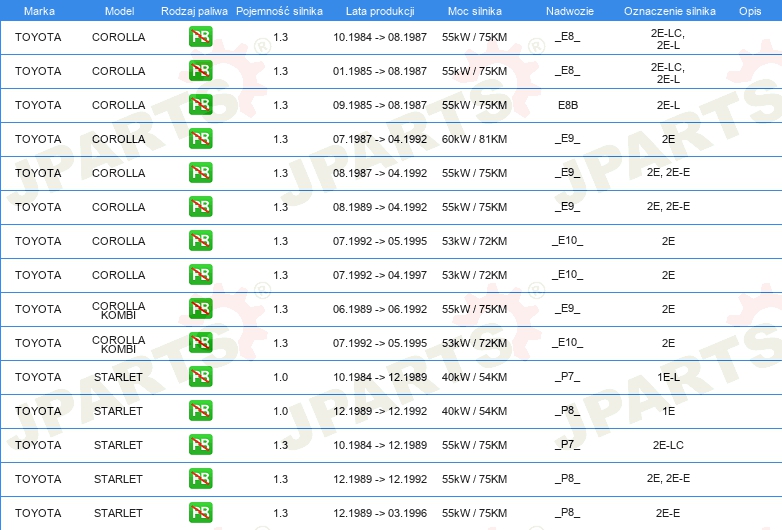The image size is (782, 530).
Task: Click the _E10_ body code in the 04.1997 row
Action: pyautogui.click(x=568, y=275)
